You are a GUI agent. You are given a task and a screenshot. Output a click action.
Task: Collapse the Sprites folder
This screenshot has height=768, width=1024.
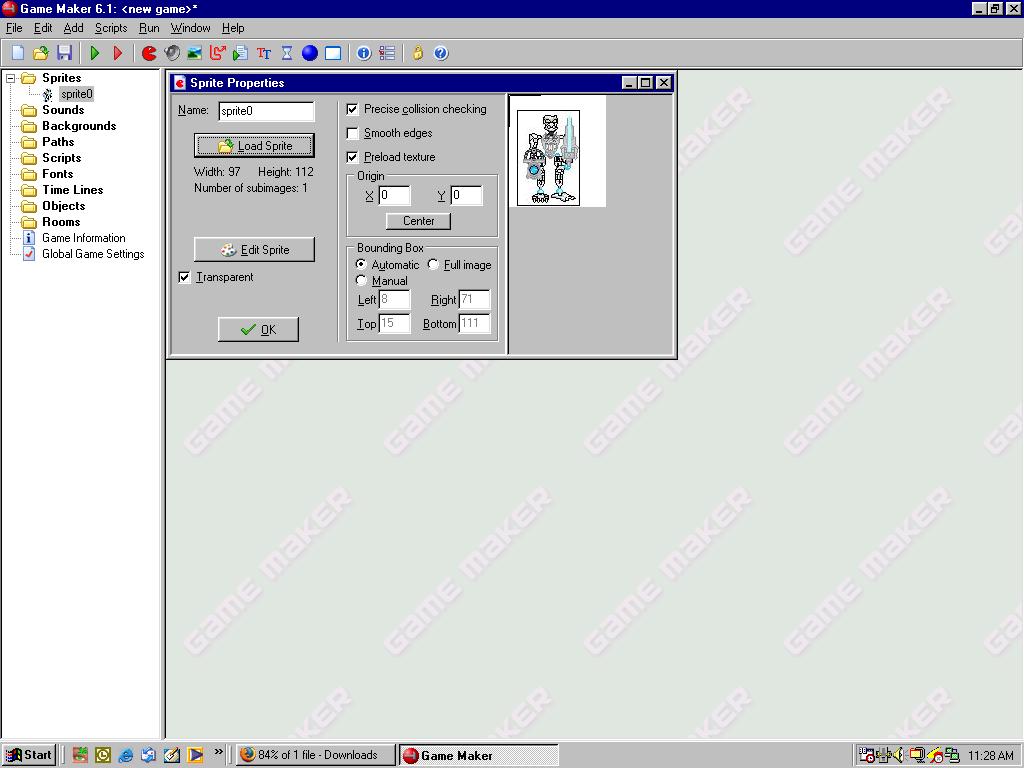[10, 78]
